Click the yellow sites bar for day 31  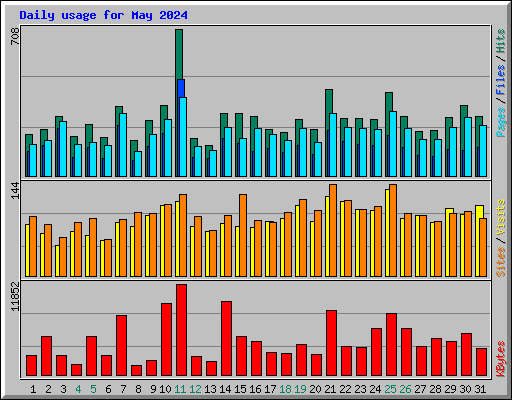tap(479, 212)
